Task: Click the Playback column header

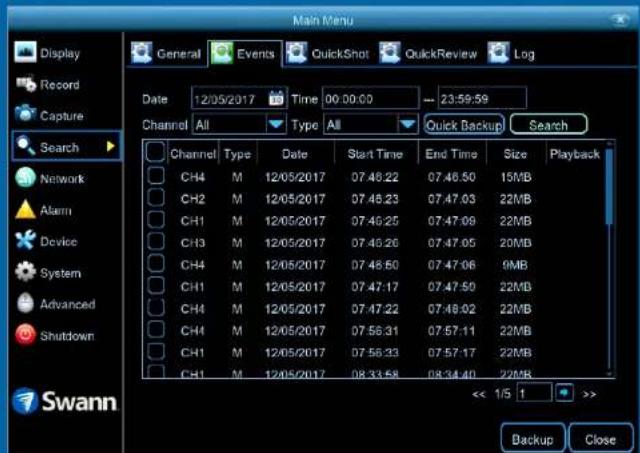Action: [575, 154]
